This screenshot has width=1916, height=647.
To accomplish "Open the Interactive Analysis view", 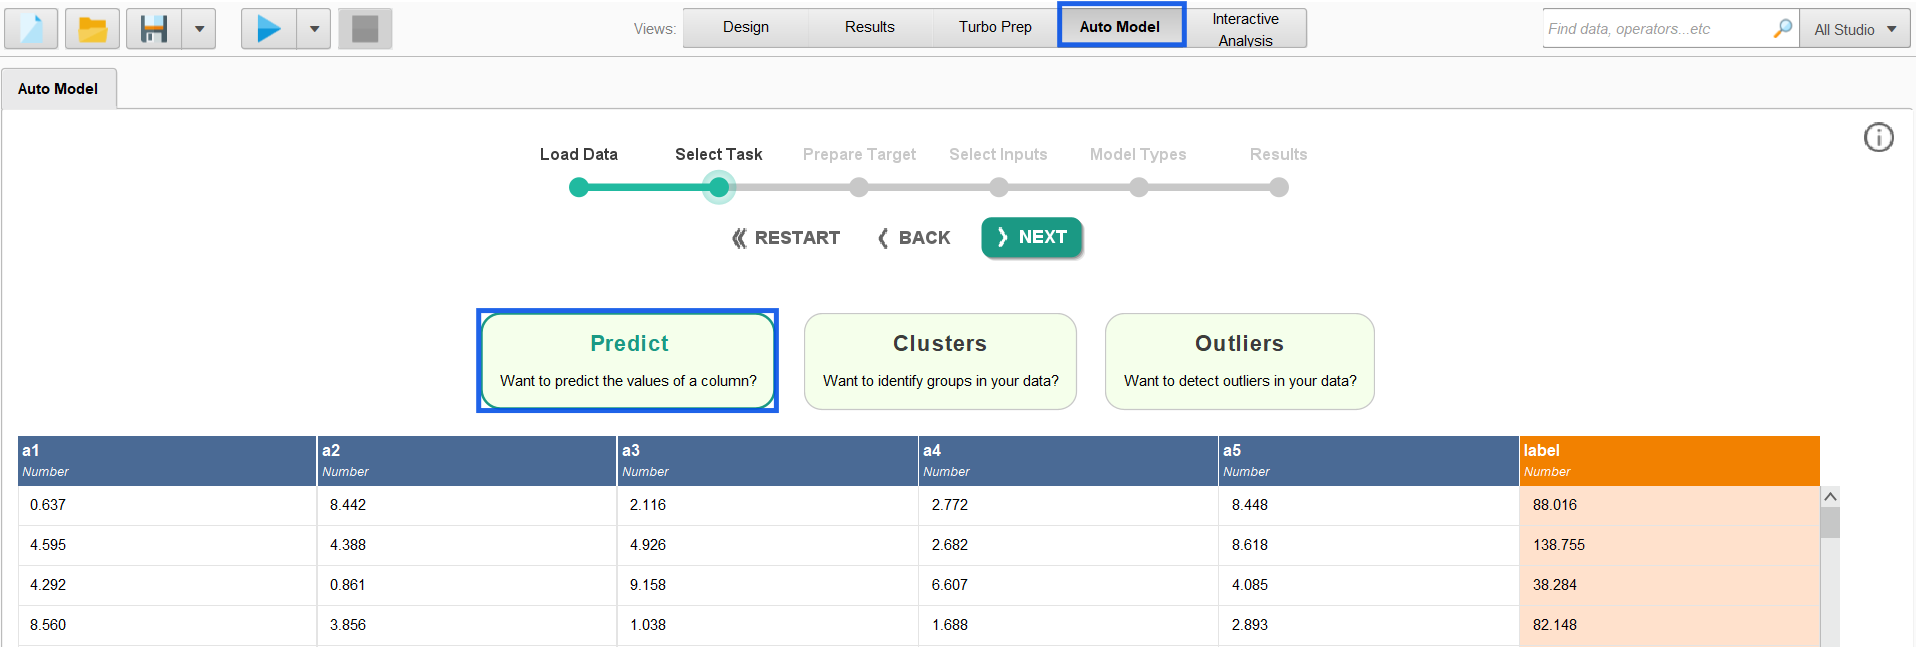I will (x=1245, y=28).
